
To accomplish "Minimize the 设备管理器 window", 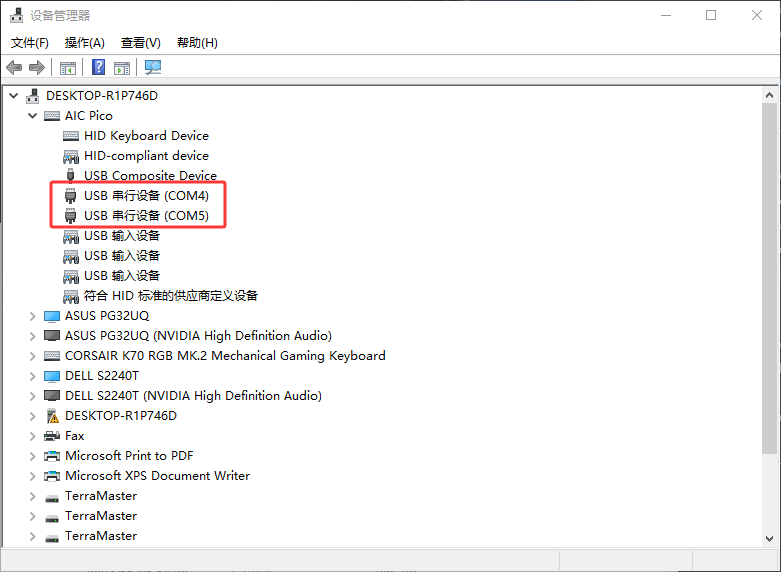I will [665, 15].
